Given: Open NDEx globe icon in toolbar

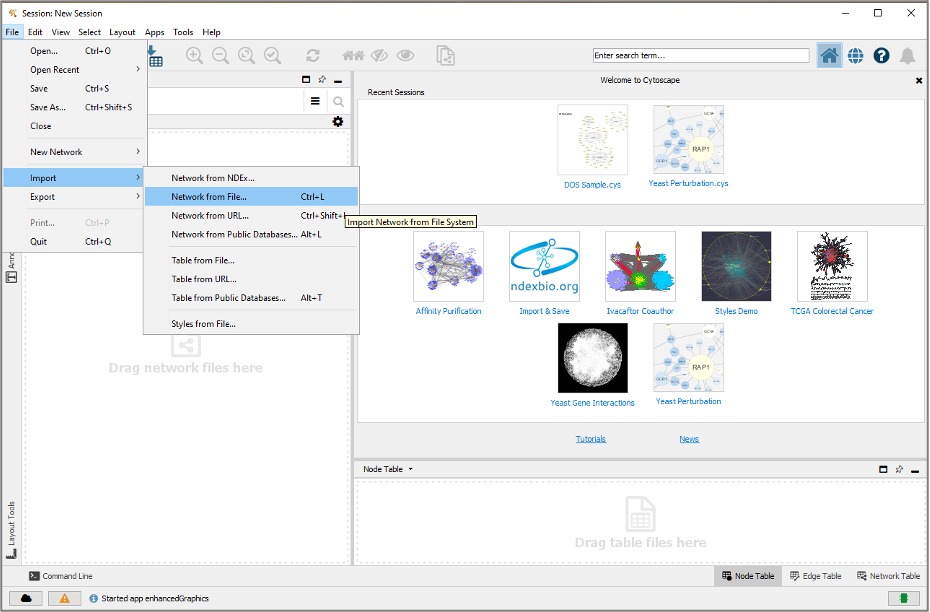Looking at the screenshot, I should click(855, 56).
